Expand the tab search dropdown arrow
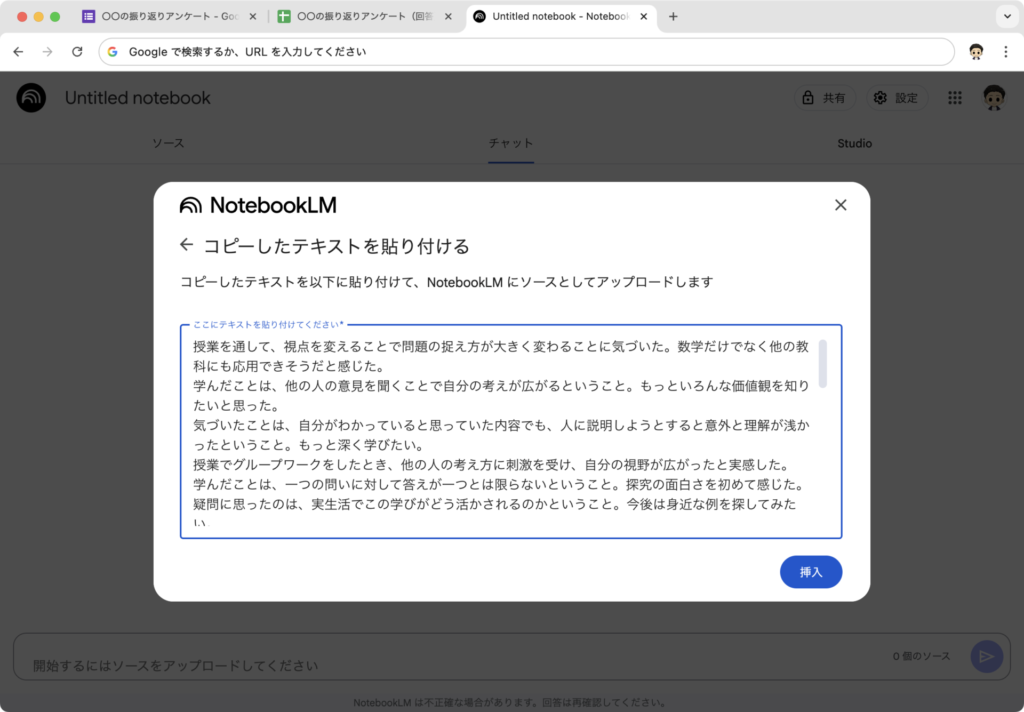This screenshot has height=712, width=1024. click(1007, 16)
